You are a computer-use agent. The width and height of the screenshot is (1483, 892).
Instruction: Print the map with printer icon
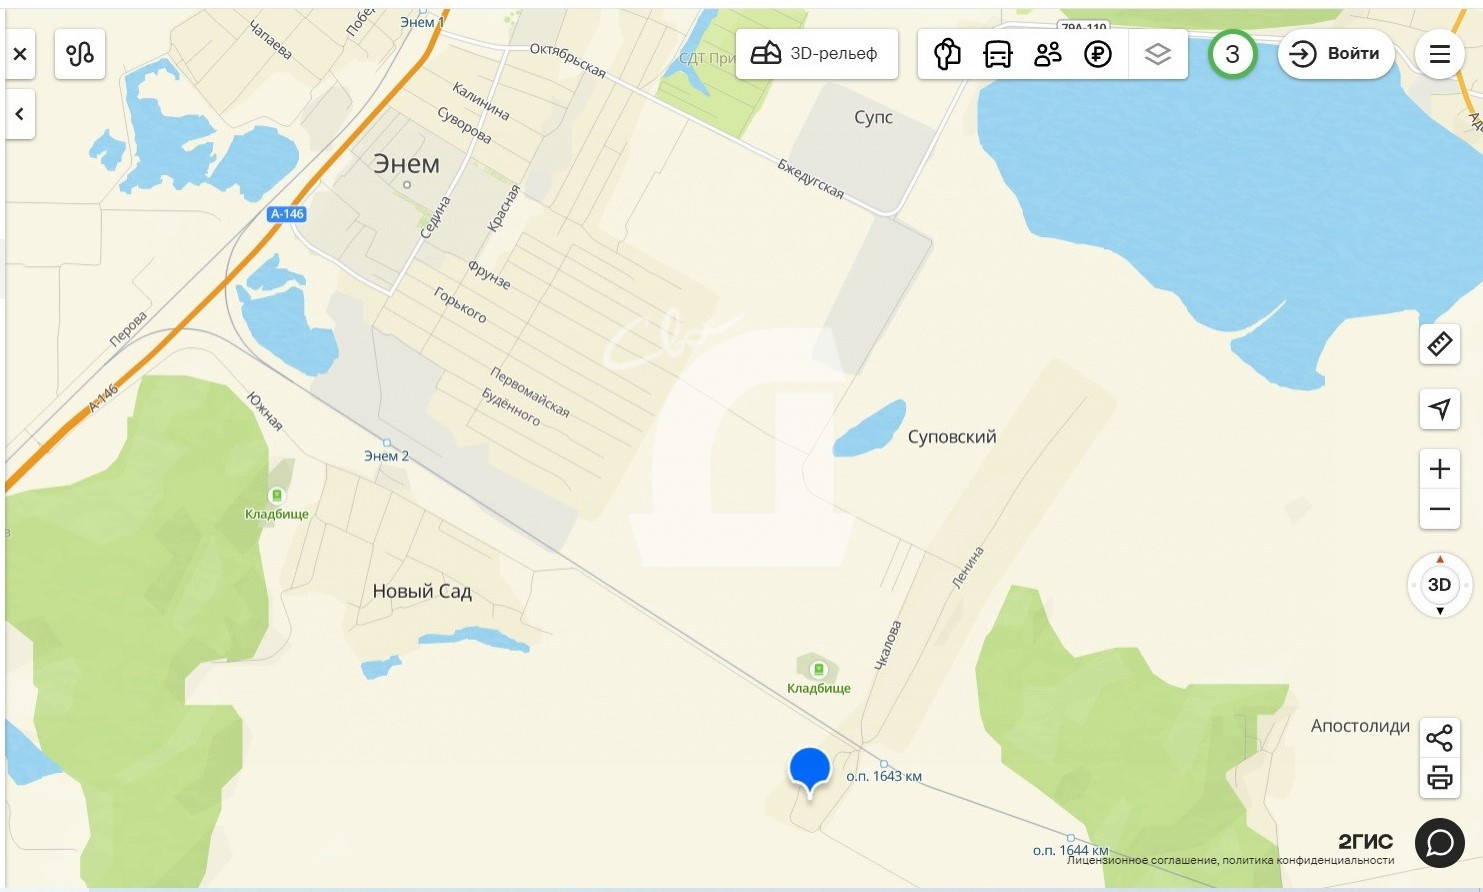1439,778
